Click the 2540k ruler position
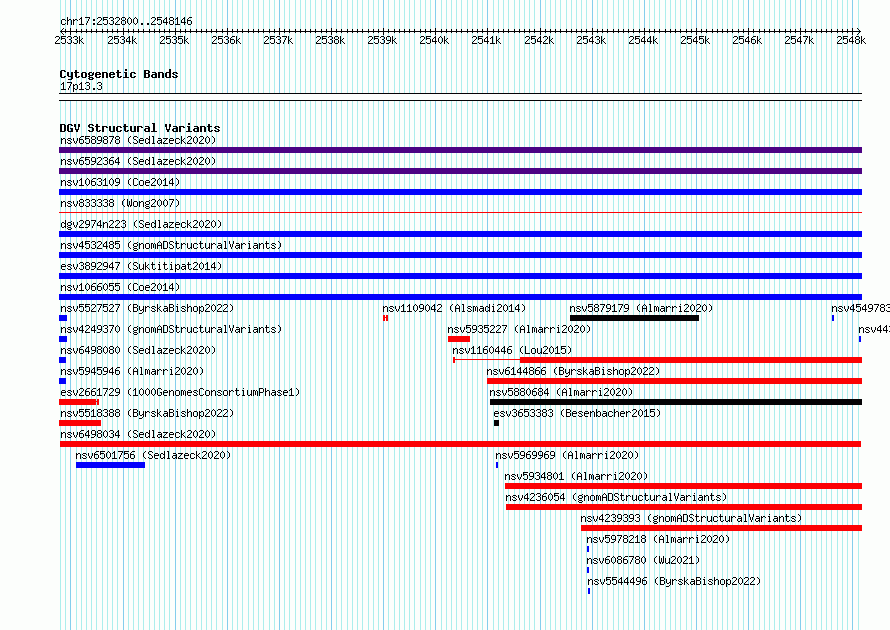The image size is (890, 630). [x=434, y=40]
